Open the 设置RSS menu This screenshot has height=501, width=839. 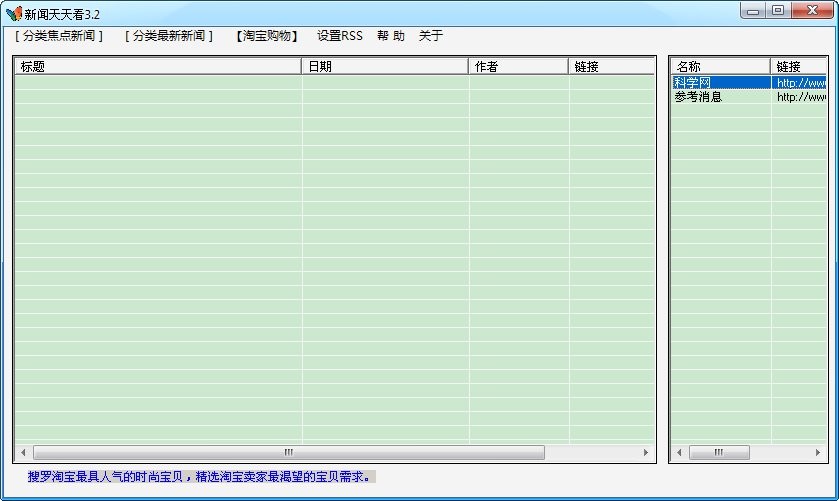click(x=340, y=36)
